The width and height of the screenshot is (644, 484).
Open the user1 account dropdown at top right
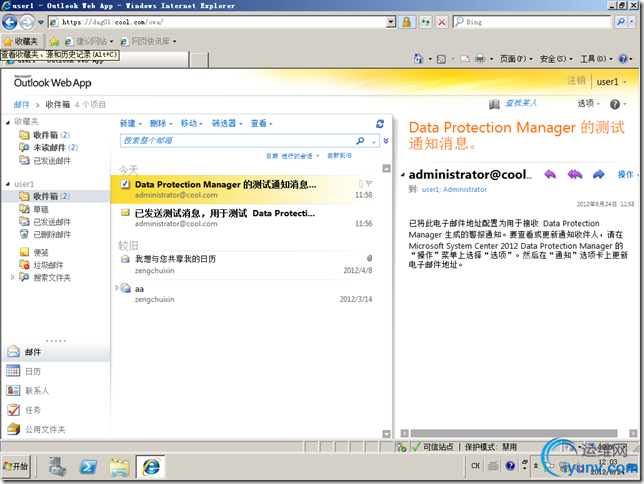pyautogui.click(x=611, y=82)
